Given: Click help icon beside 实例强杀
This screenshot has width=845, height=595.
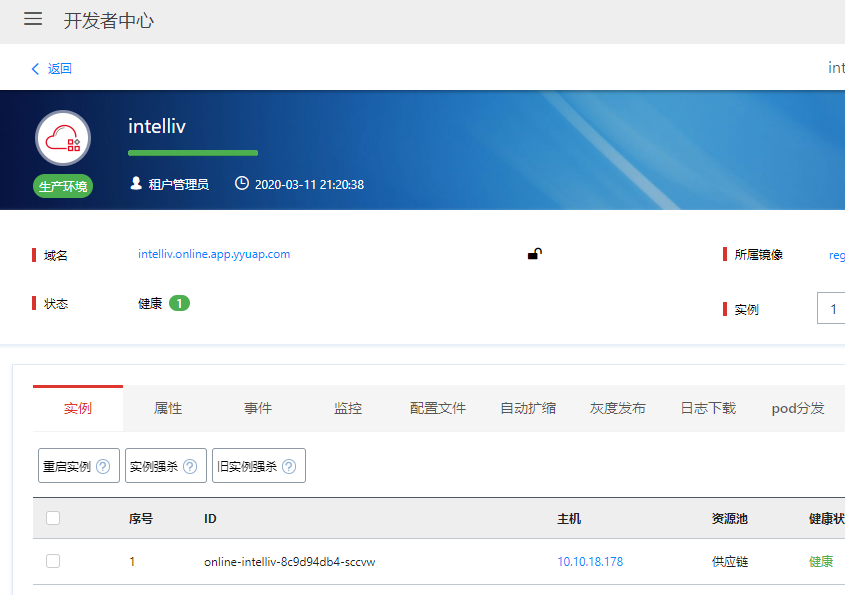Looking at the screenshot, I should coord(190,466).
